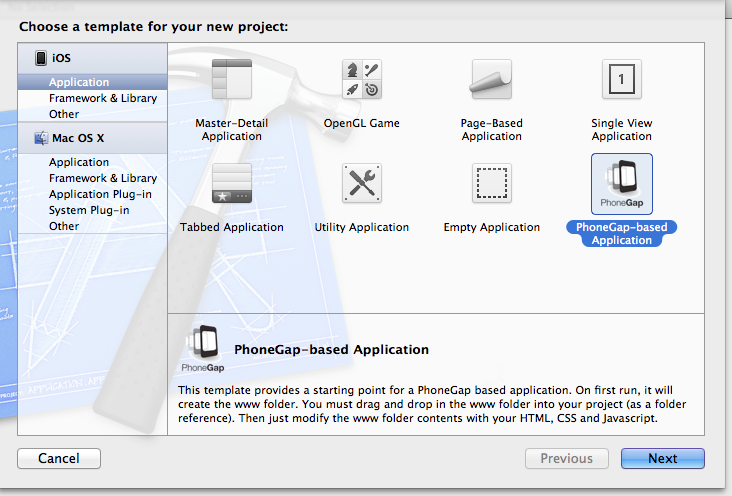This screenshot has height=496, width=732.
Task: Click the 'Page-Based Application' label
Action: pyautogui.click(x=492, y=130)
